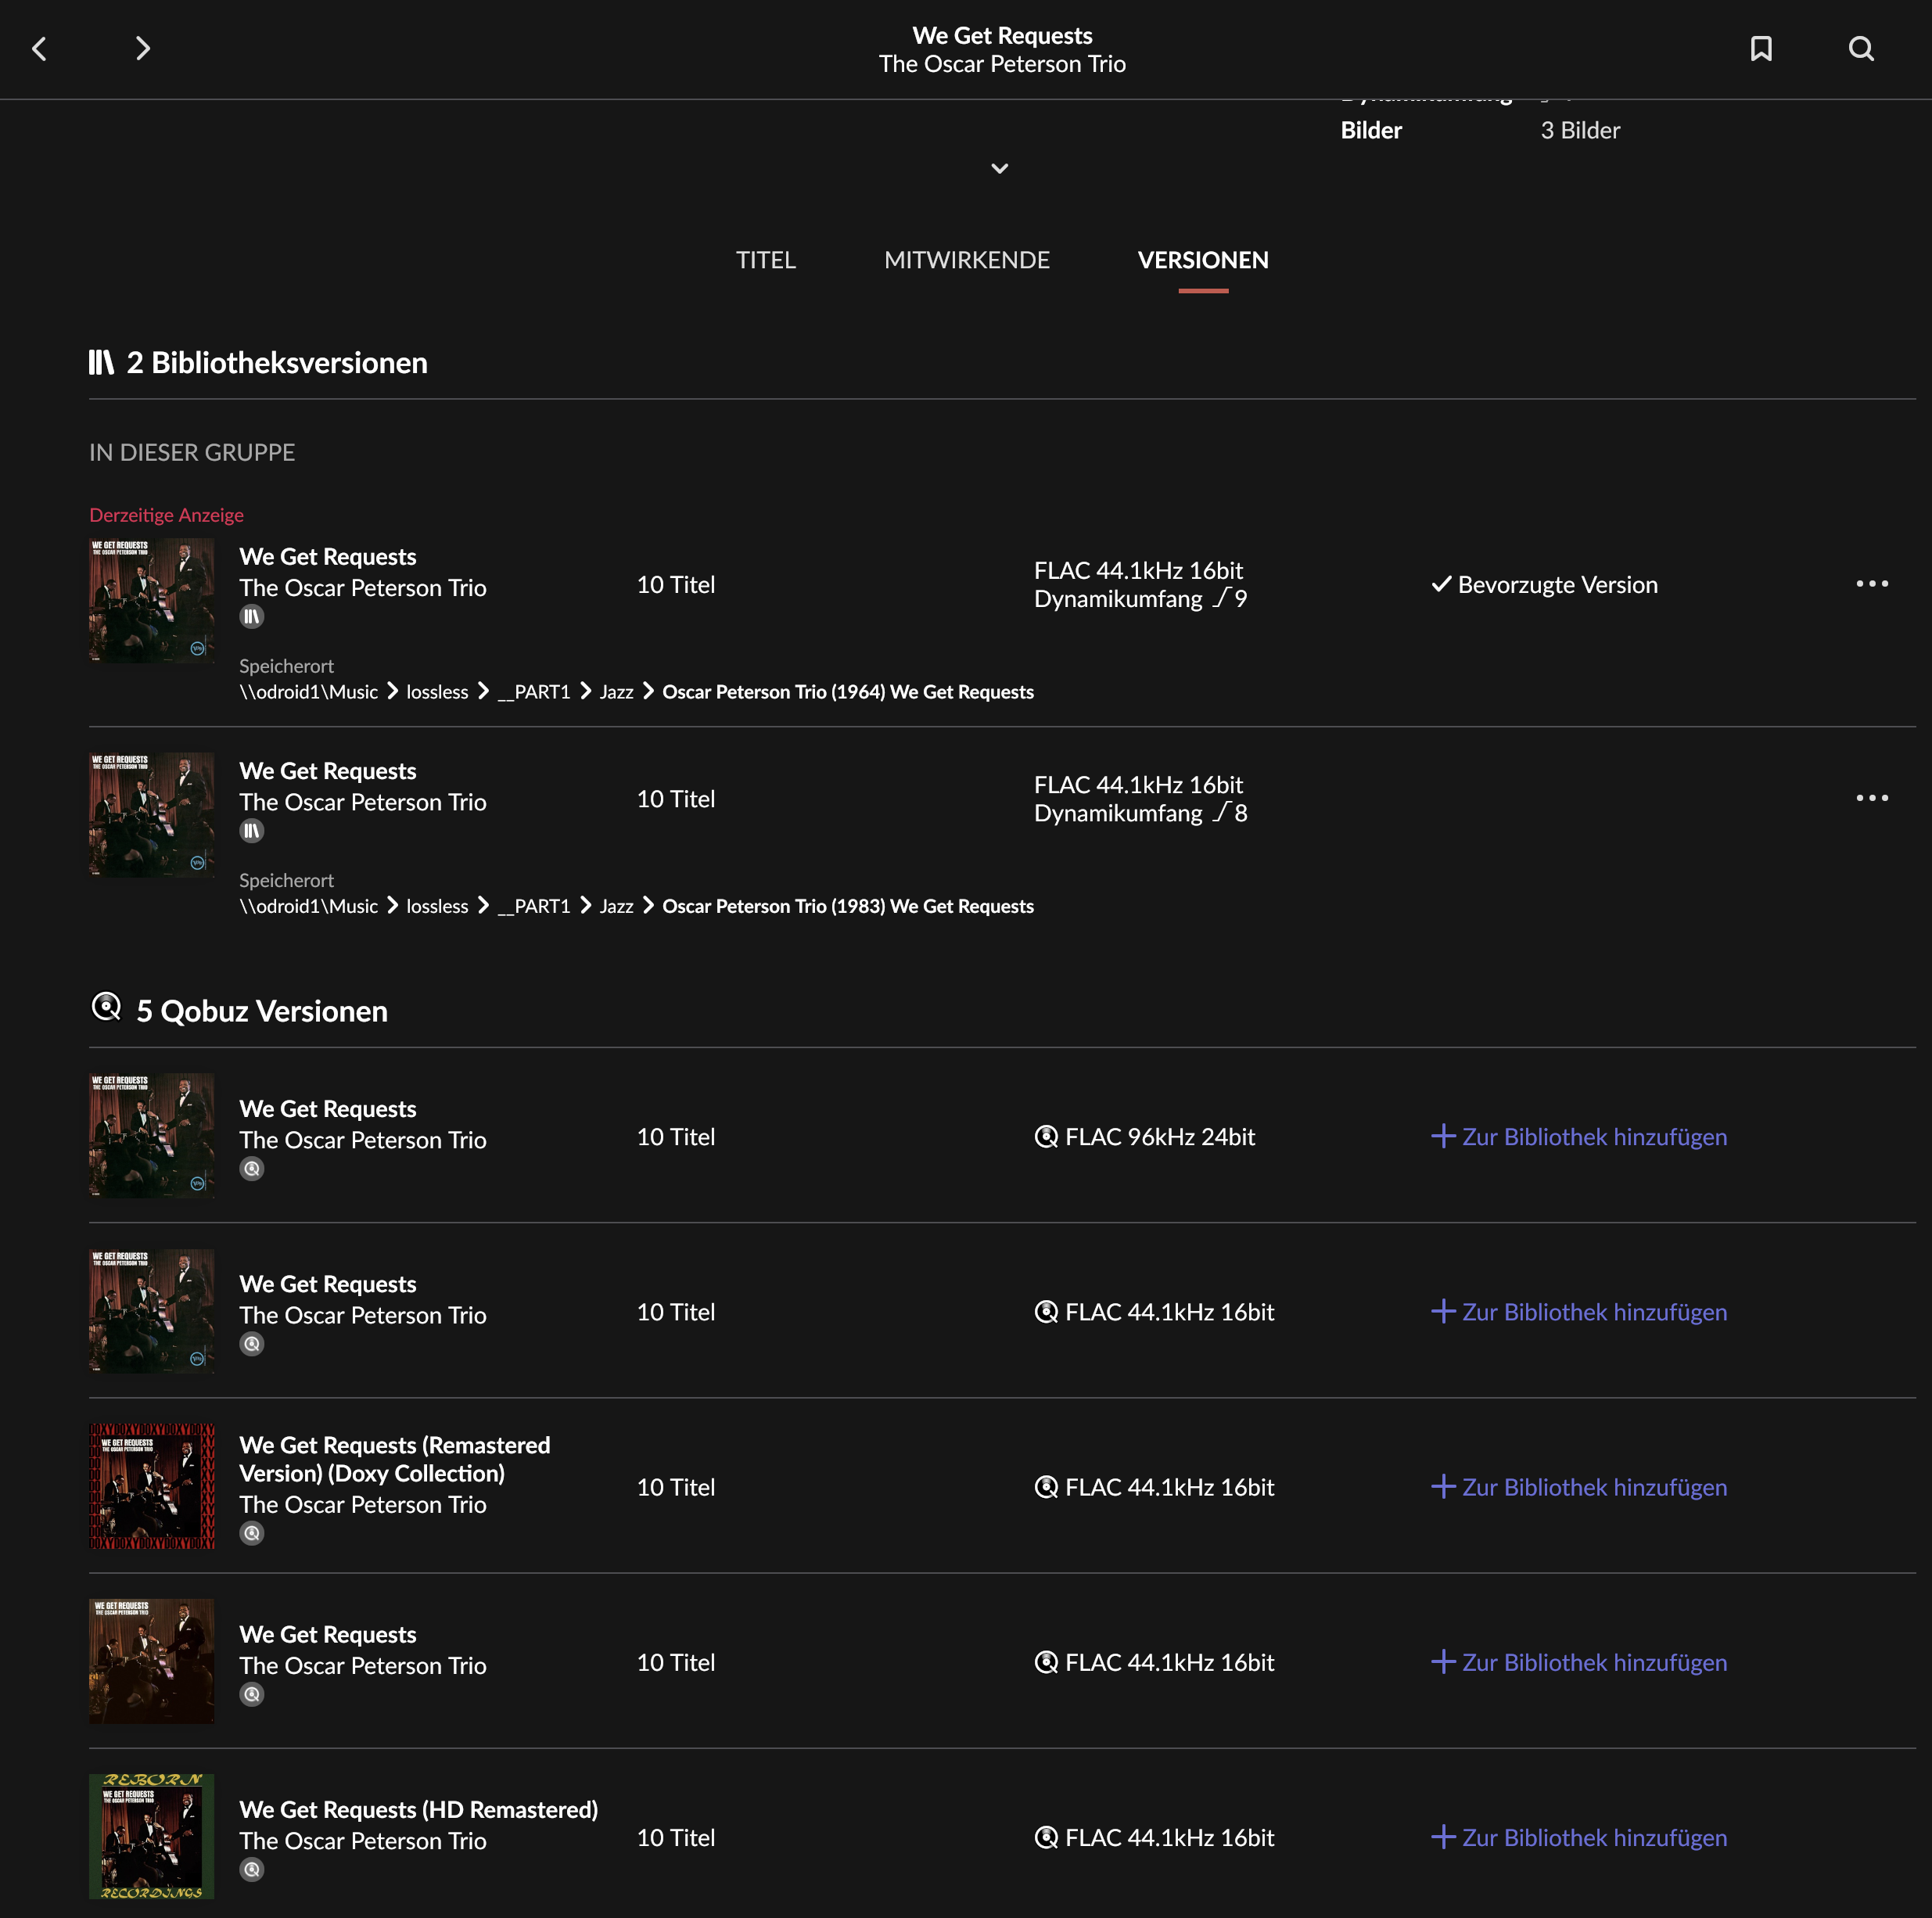This screenshot has height=1918, width=1932.
Task: Click the Bevorzugte Version checkmark label
Action: coord(1544,584)
